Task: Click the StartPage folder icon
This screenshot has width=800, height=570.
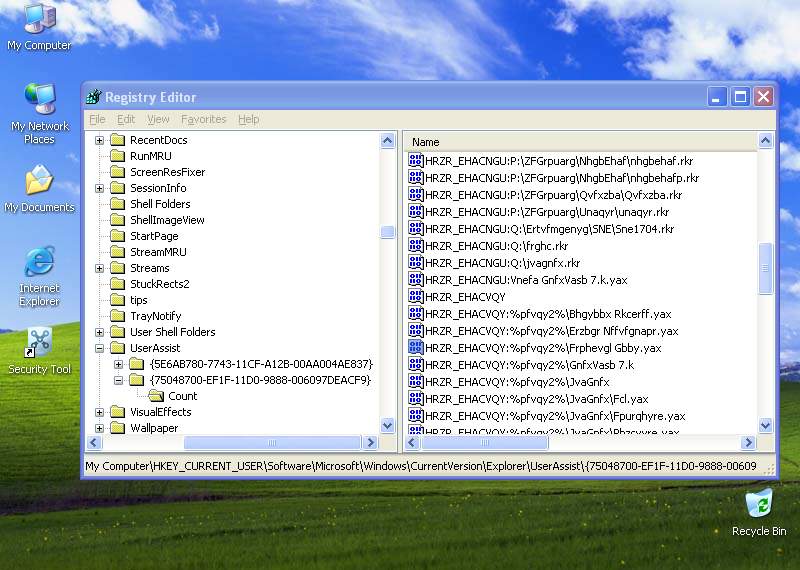Action: point(118,236)
